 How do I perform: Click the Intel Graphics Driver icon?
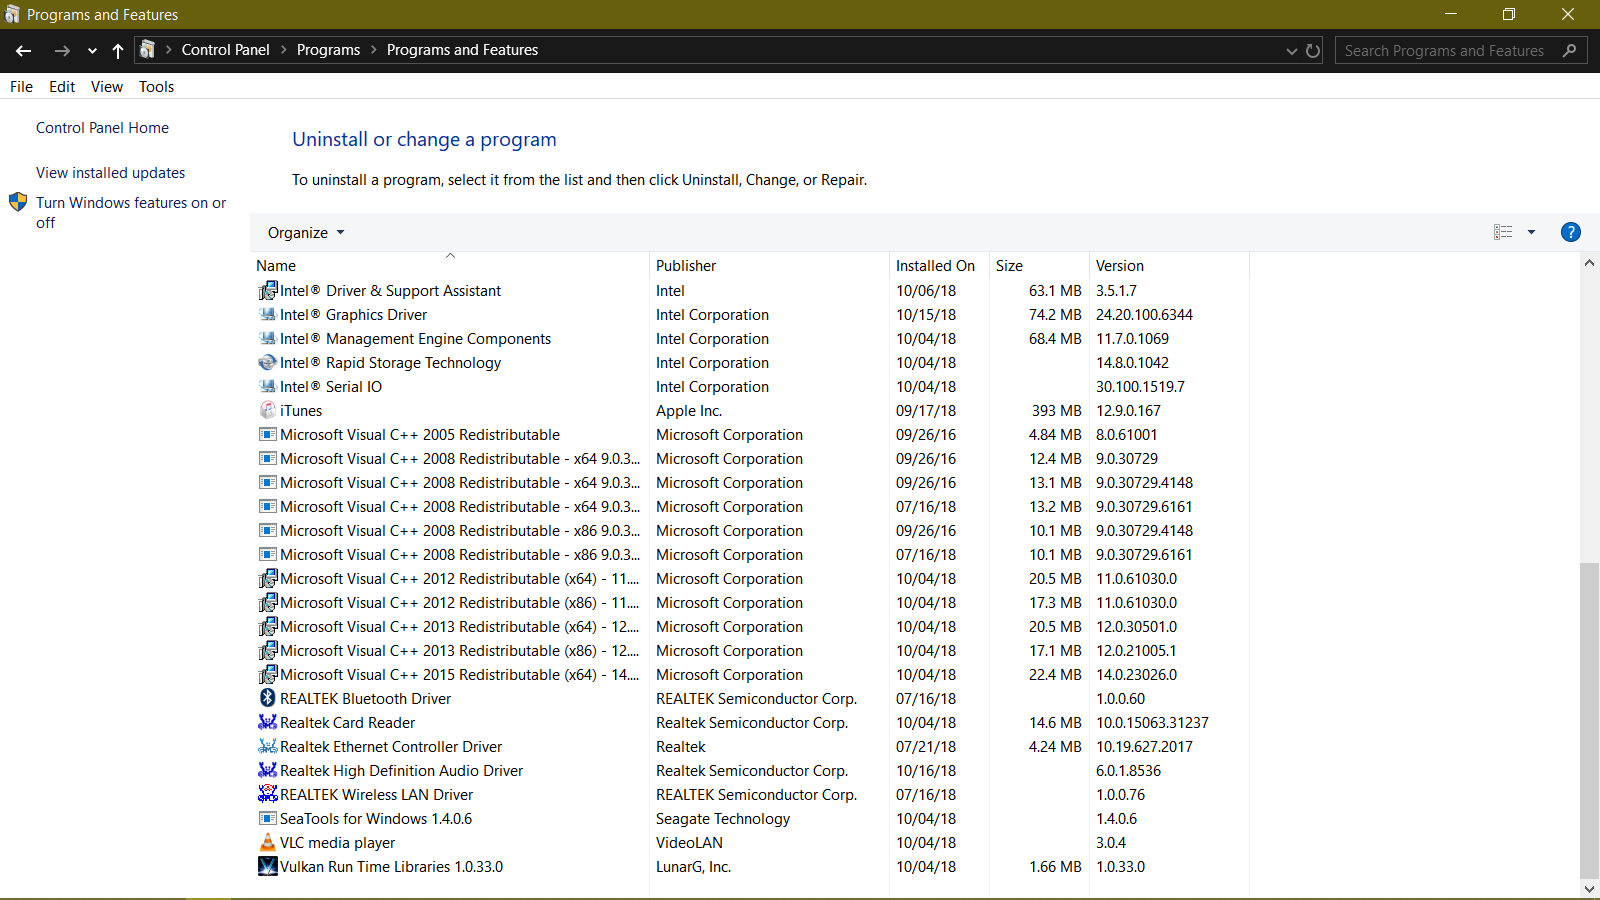tap(268, 315)
